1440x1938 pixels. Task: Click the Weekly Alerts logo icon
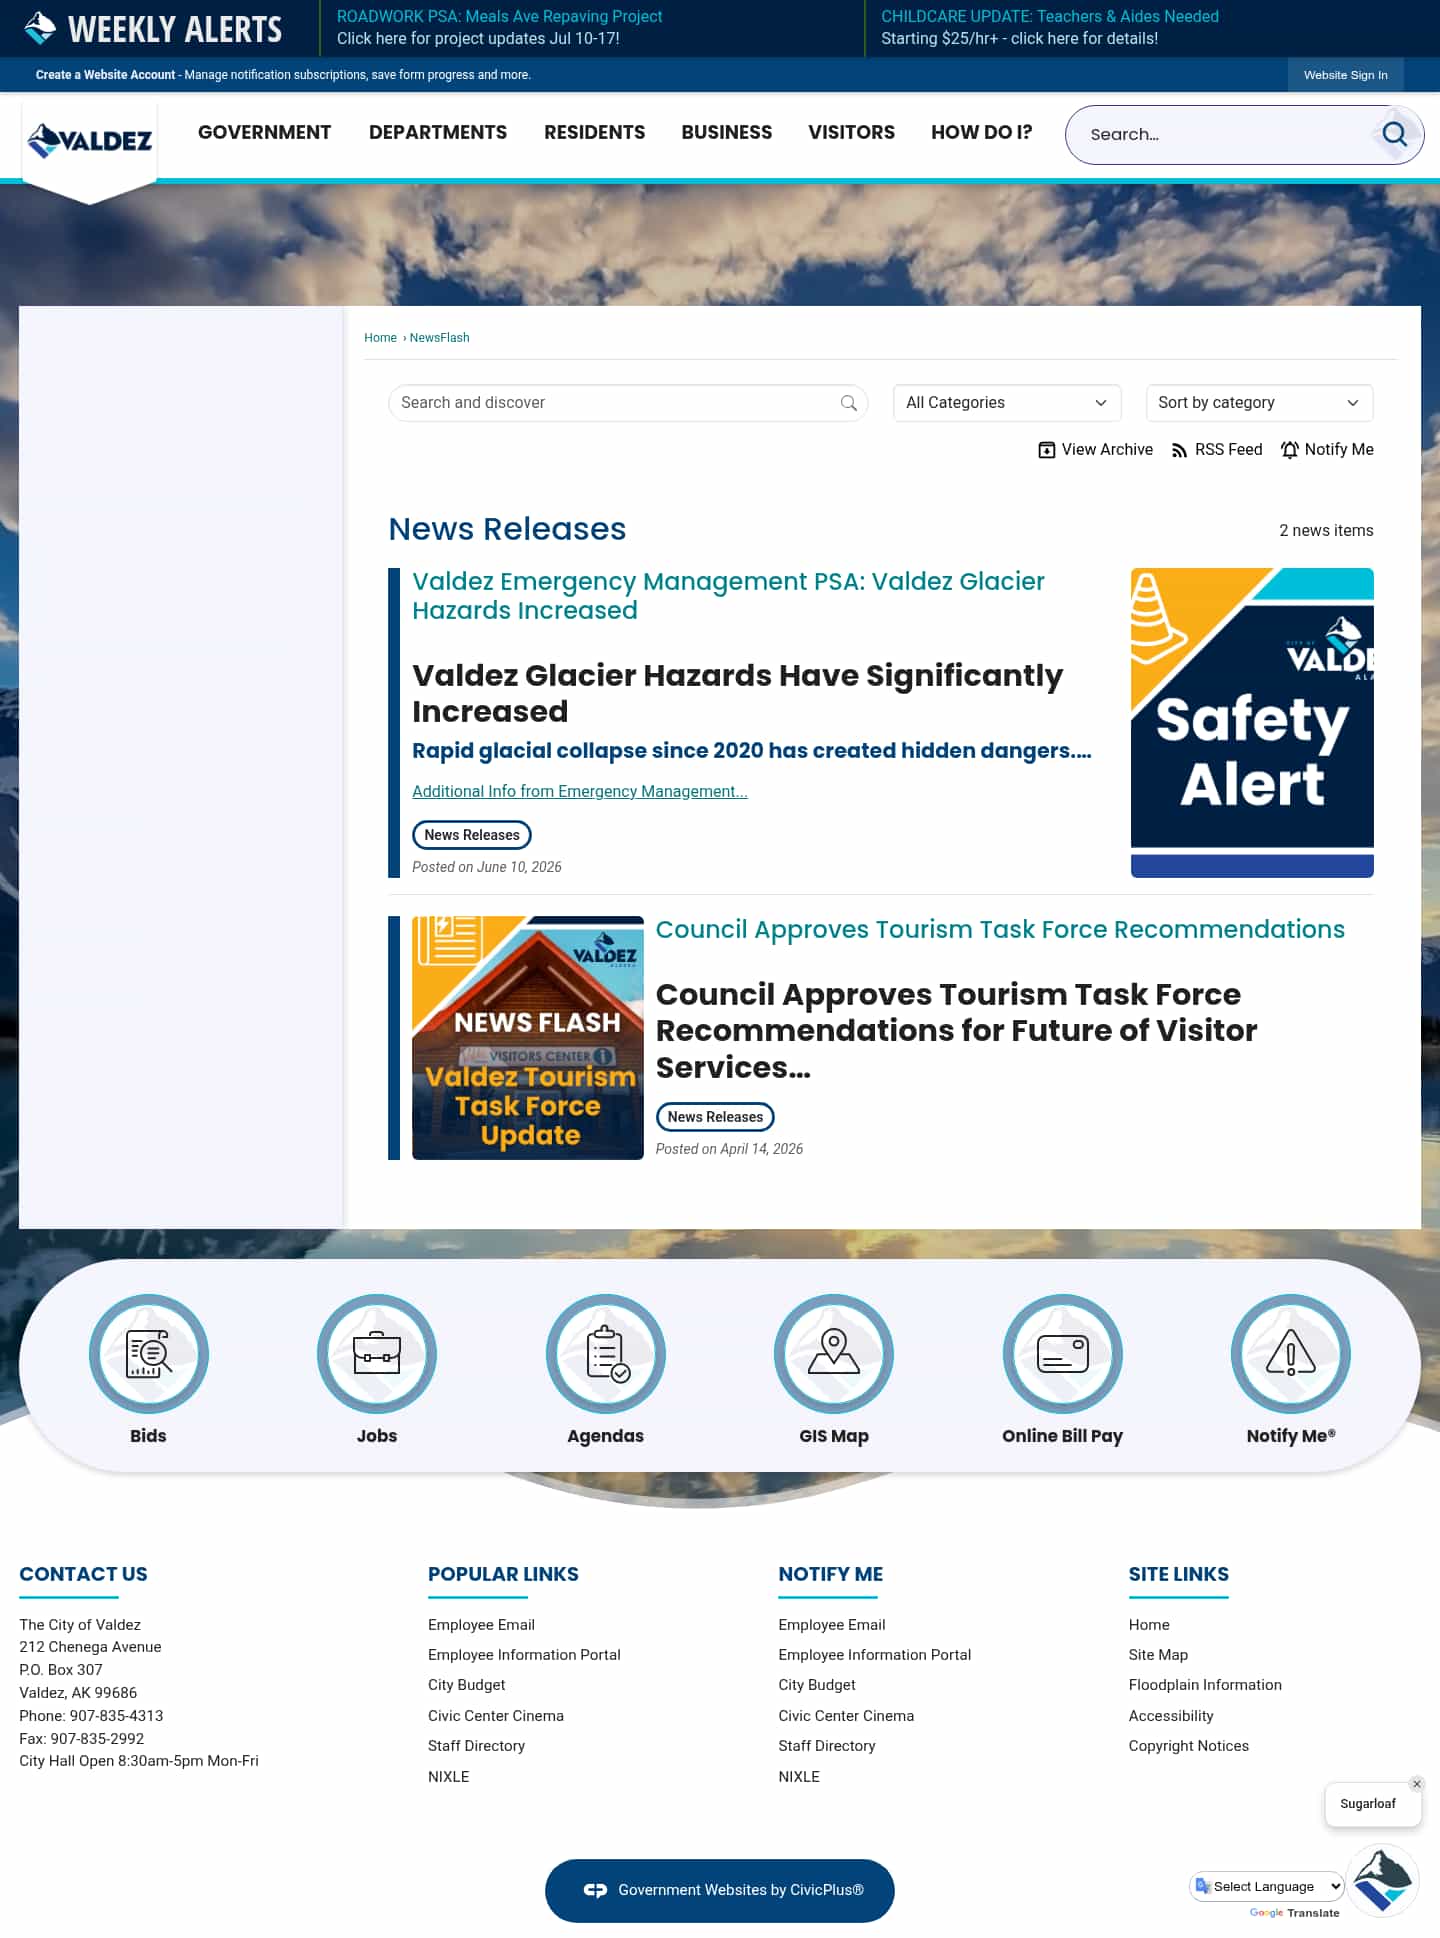40,28
